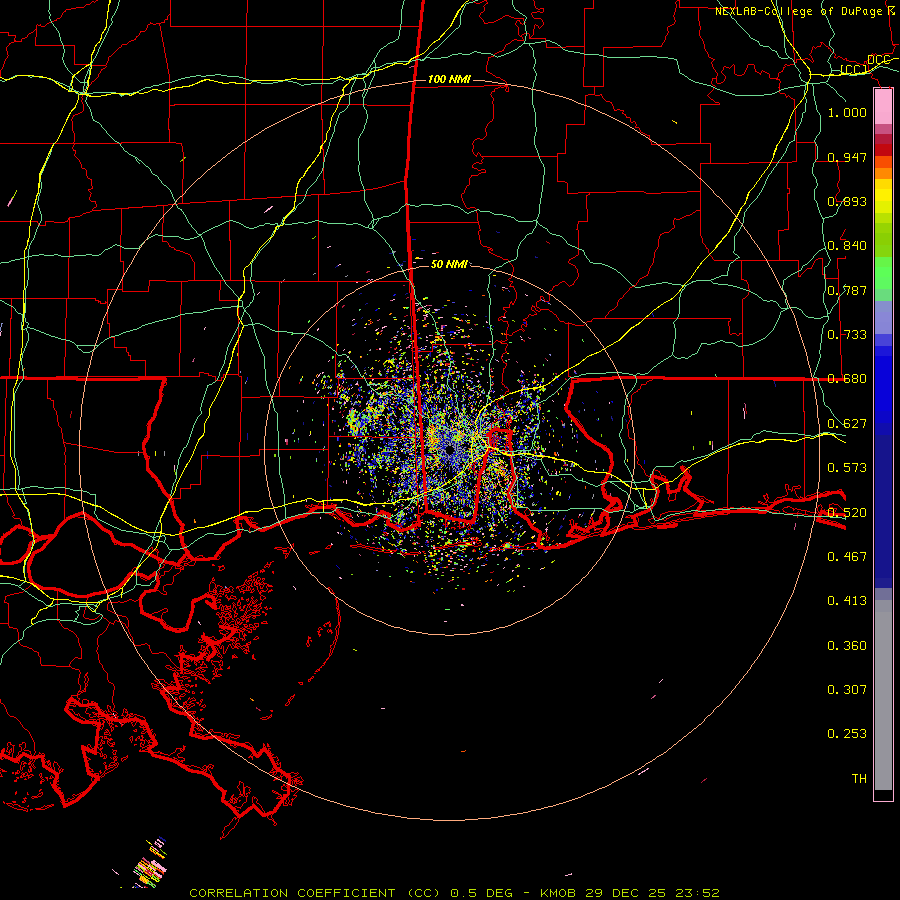Pick the lavender segment of the color bar

[883, 317]
